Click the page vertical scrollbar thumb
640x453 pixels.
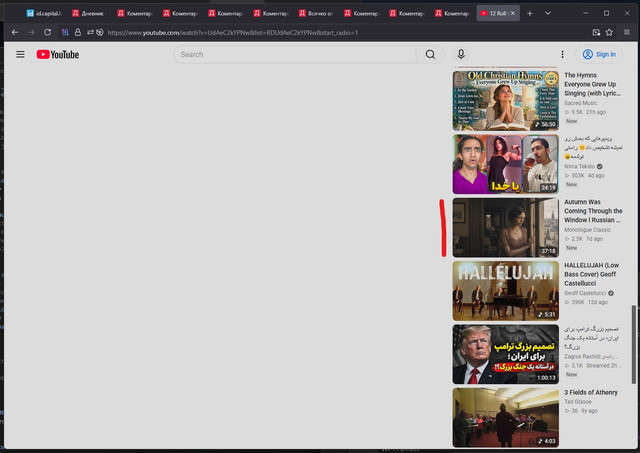[x=633, y=345]
